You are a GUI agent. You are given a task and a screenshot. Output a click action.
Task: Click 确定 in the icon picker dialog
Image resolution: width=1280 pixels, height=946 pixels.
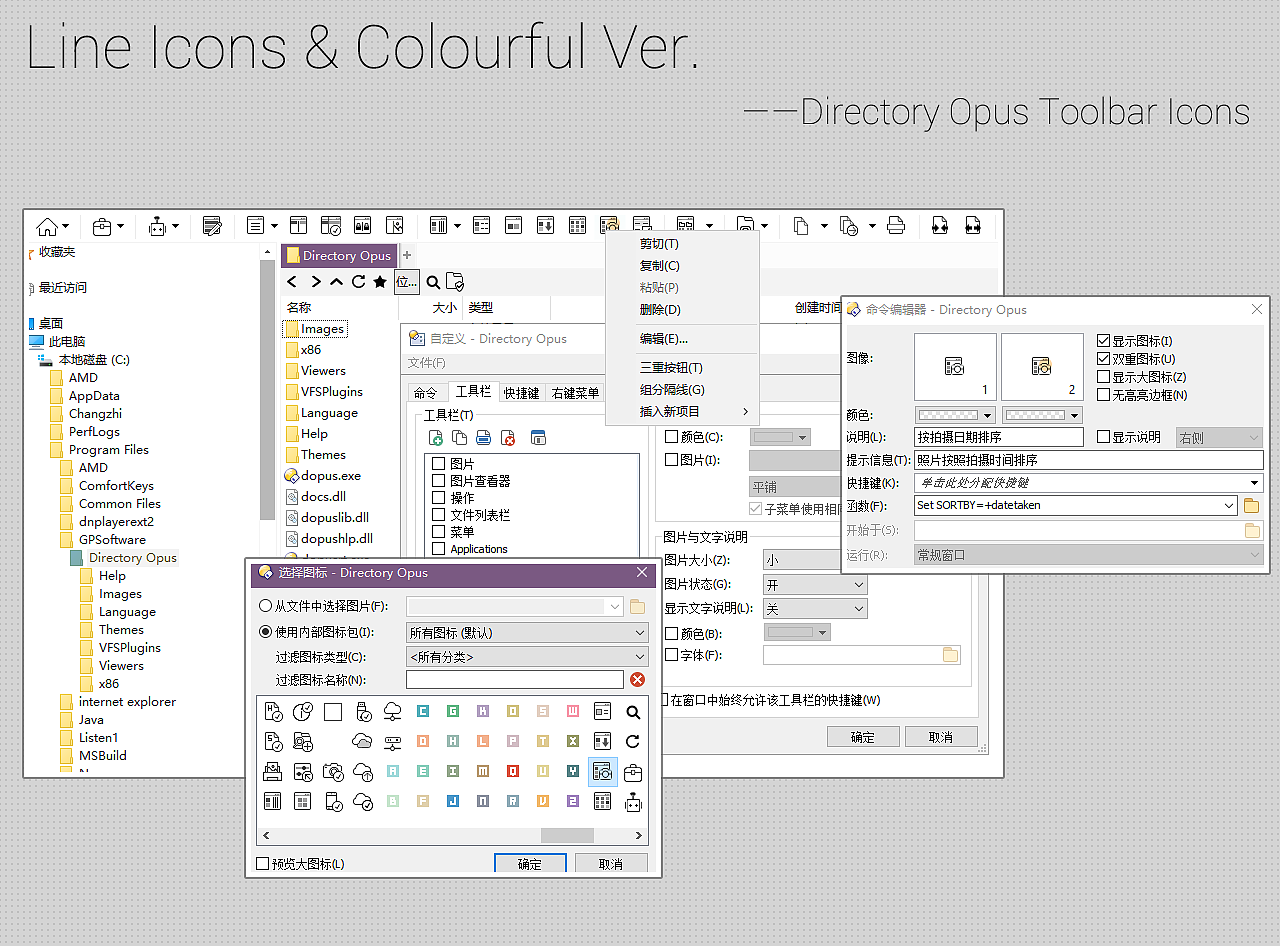pos(530,864)
